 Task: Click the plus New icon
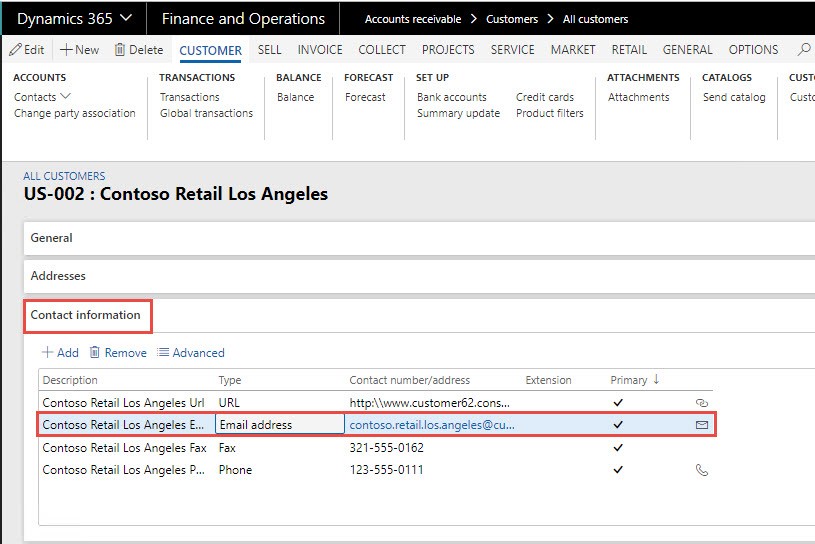(x=66, y=50)
